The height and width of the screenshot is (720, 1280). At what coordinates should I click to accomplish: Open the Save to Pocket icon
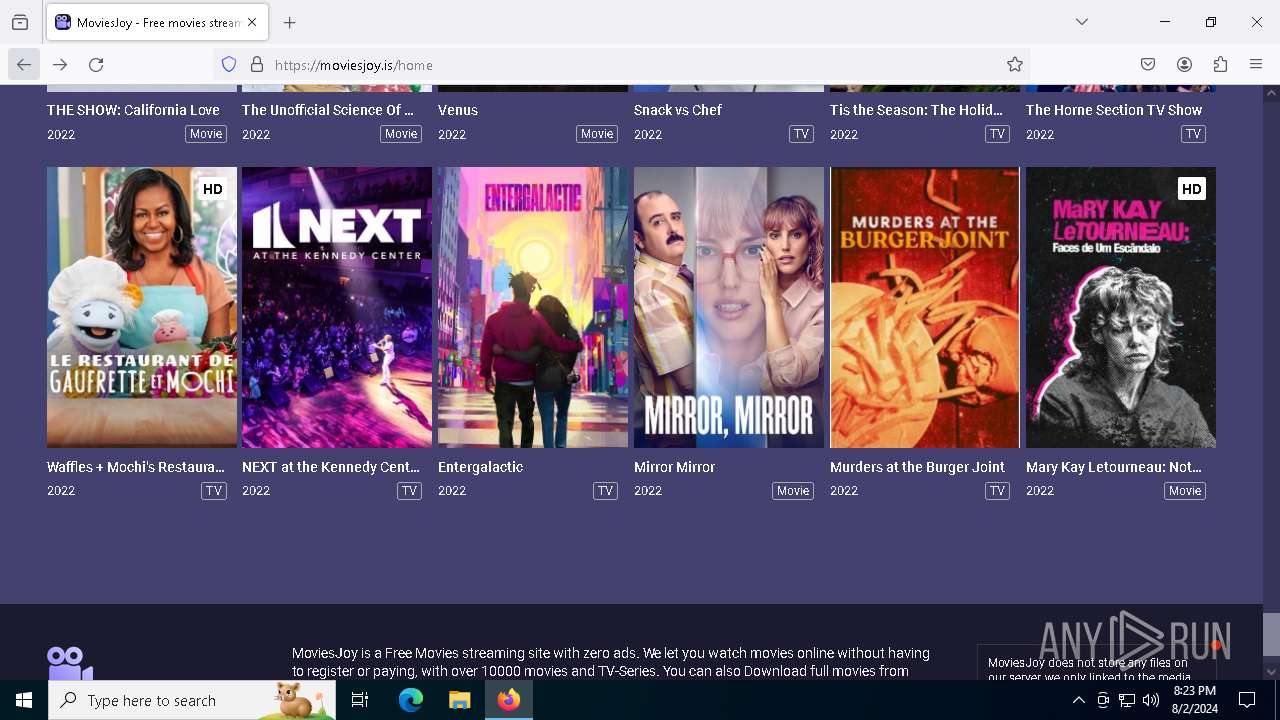[x=1148, y=65]
